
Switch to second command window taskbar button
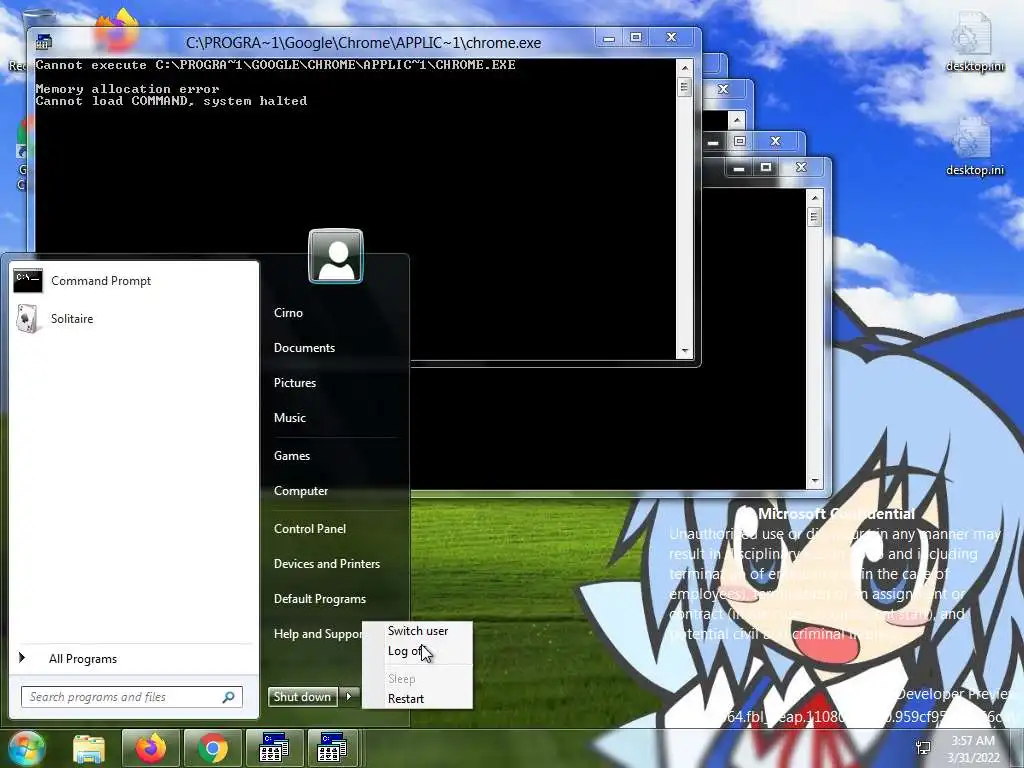point(332,748)
